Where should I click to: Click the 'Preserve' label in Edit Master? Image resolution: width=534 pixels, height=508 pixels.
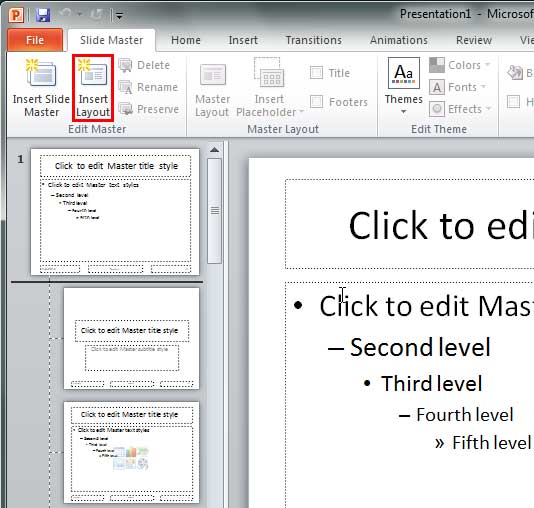tap(158, 109)
